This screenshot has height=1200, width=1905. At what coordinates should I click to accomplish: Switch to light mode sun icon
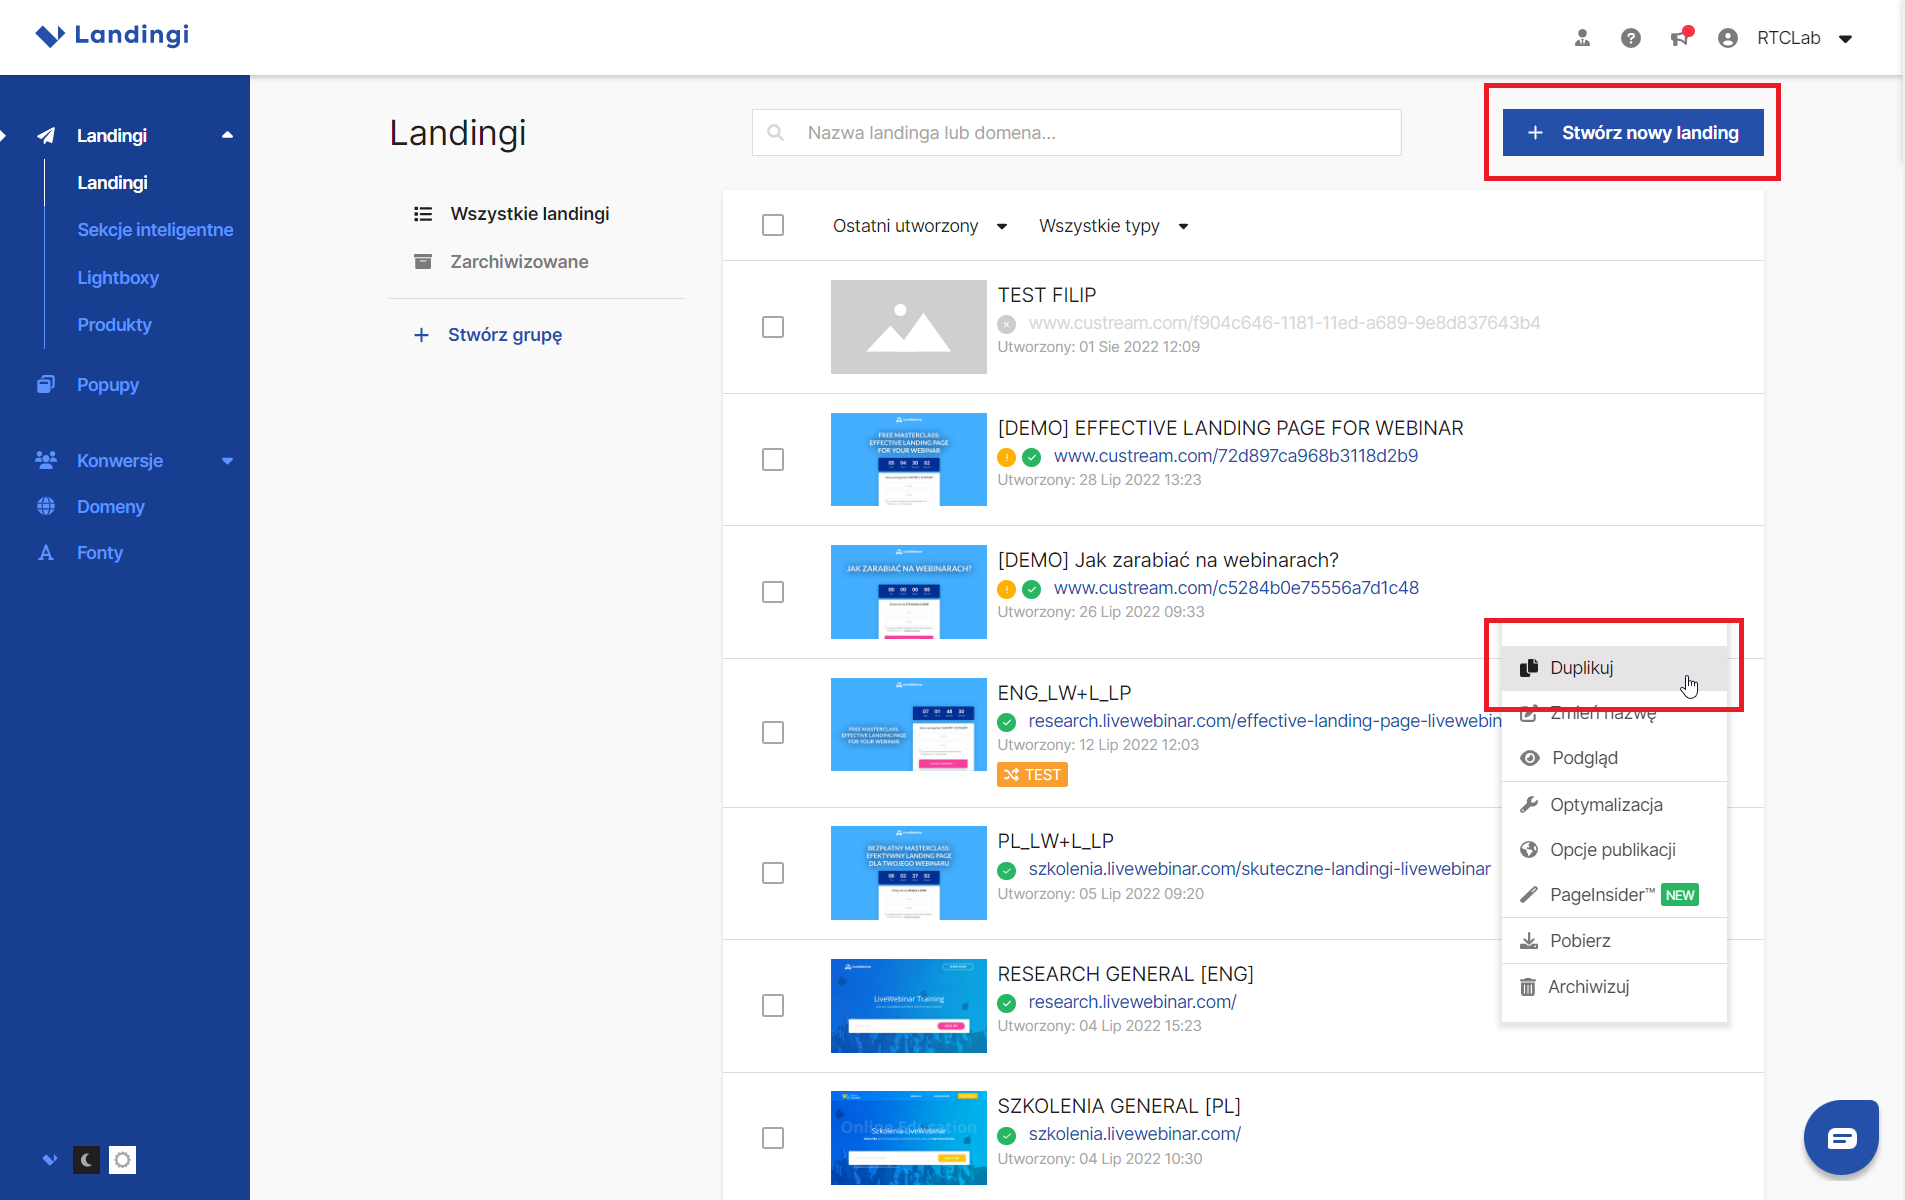[122, 1160]
